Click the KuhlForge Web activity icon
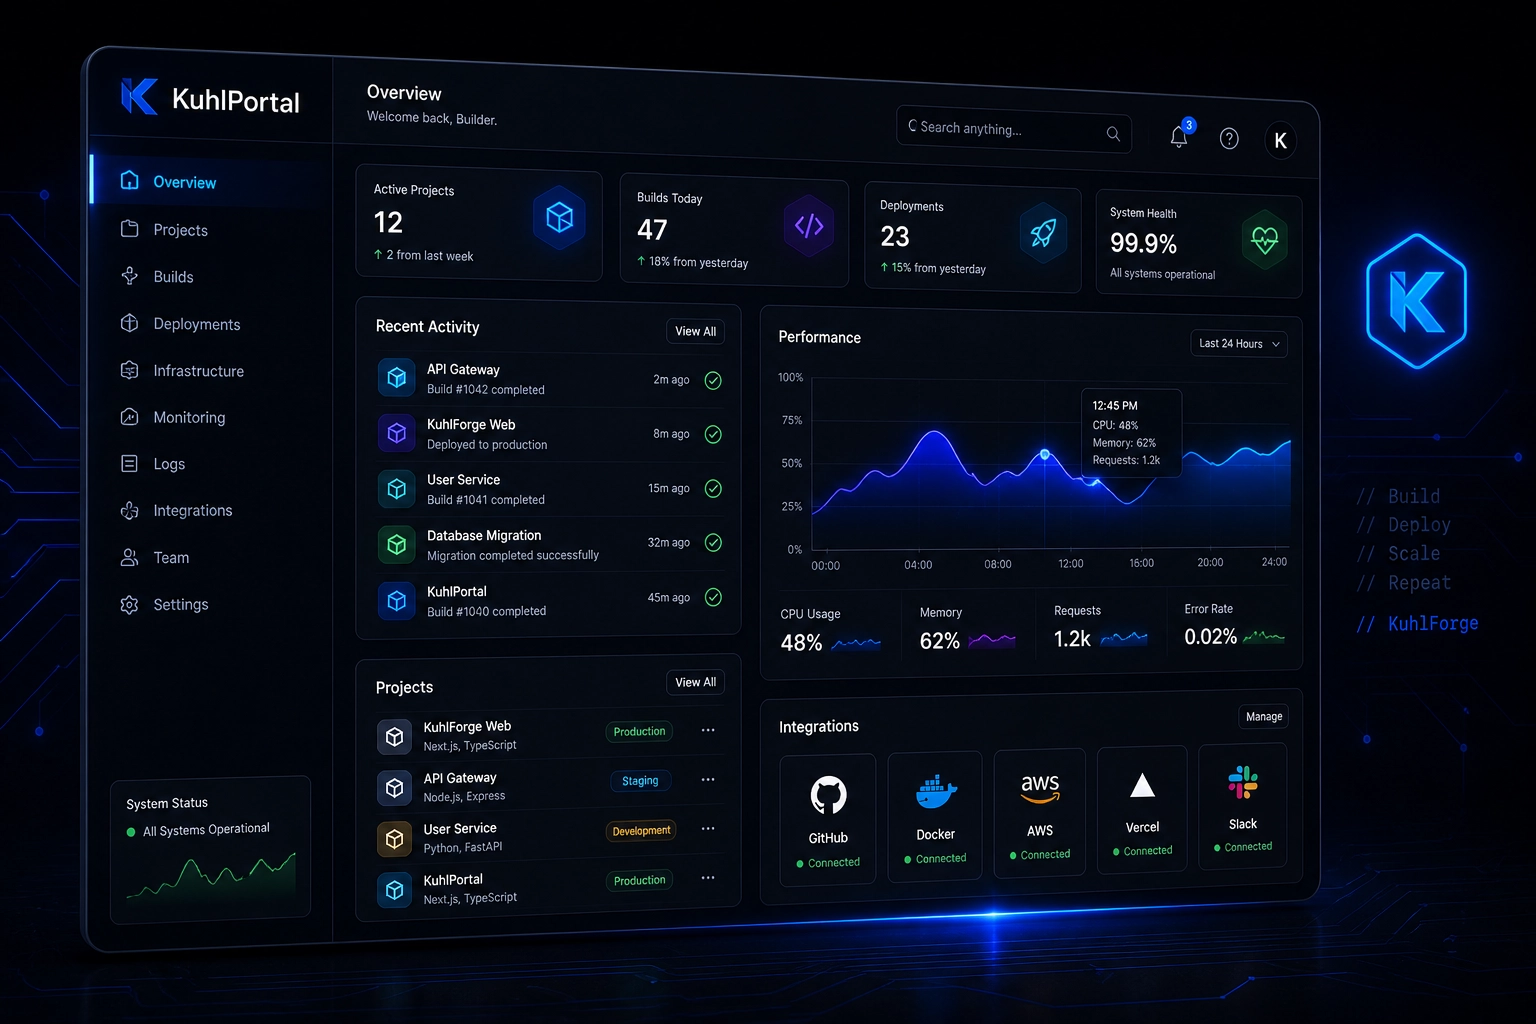Screen dimensions: 1536x1024 [x=397, y=433]
